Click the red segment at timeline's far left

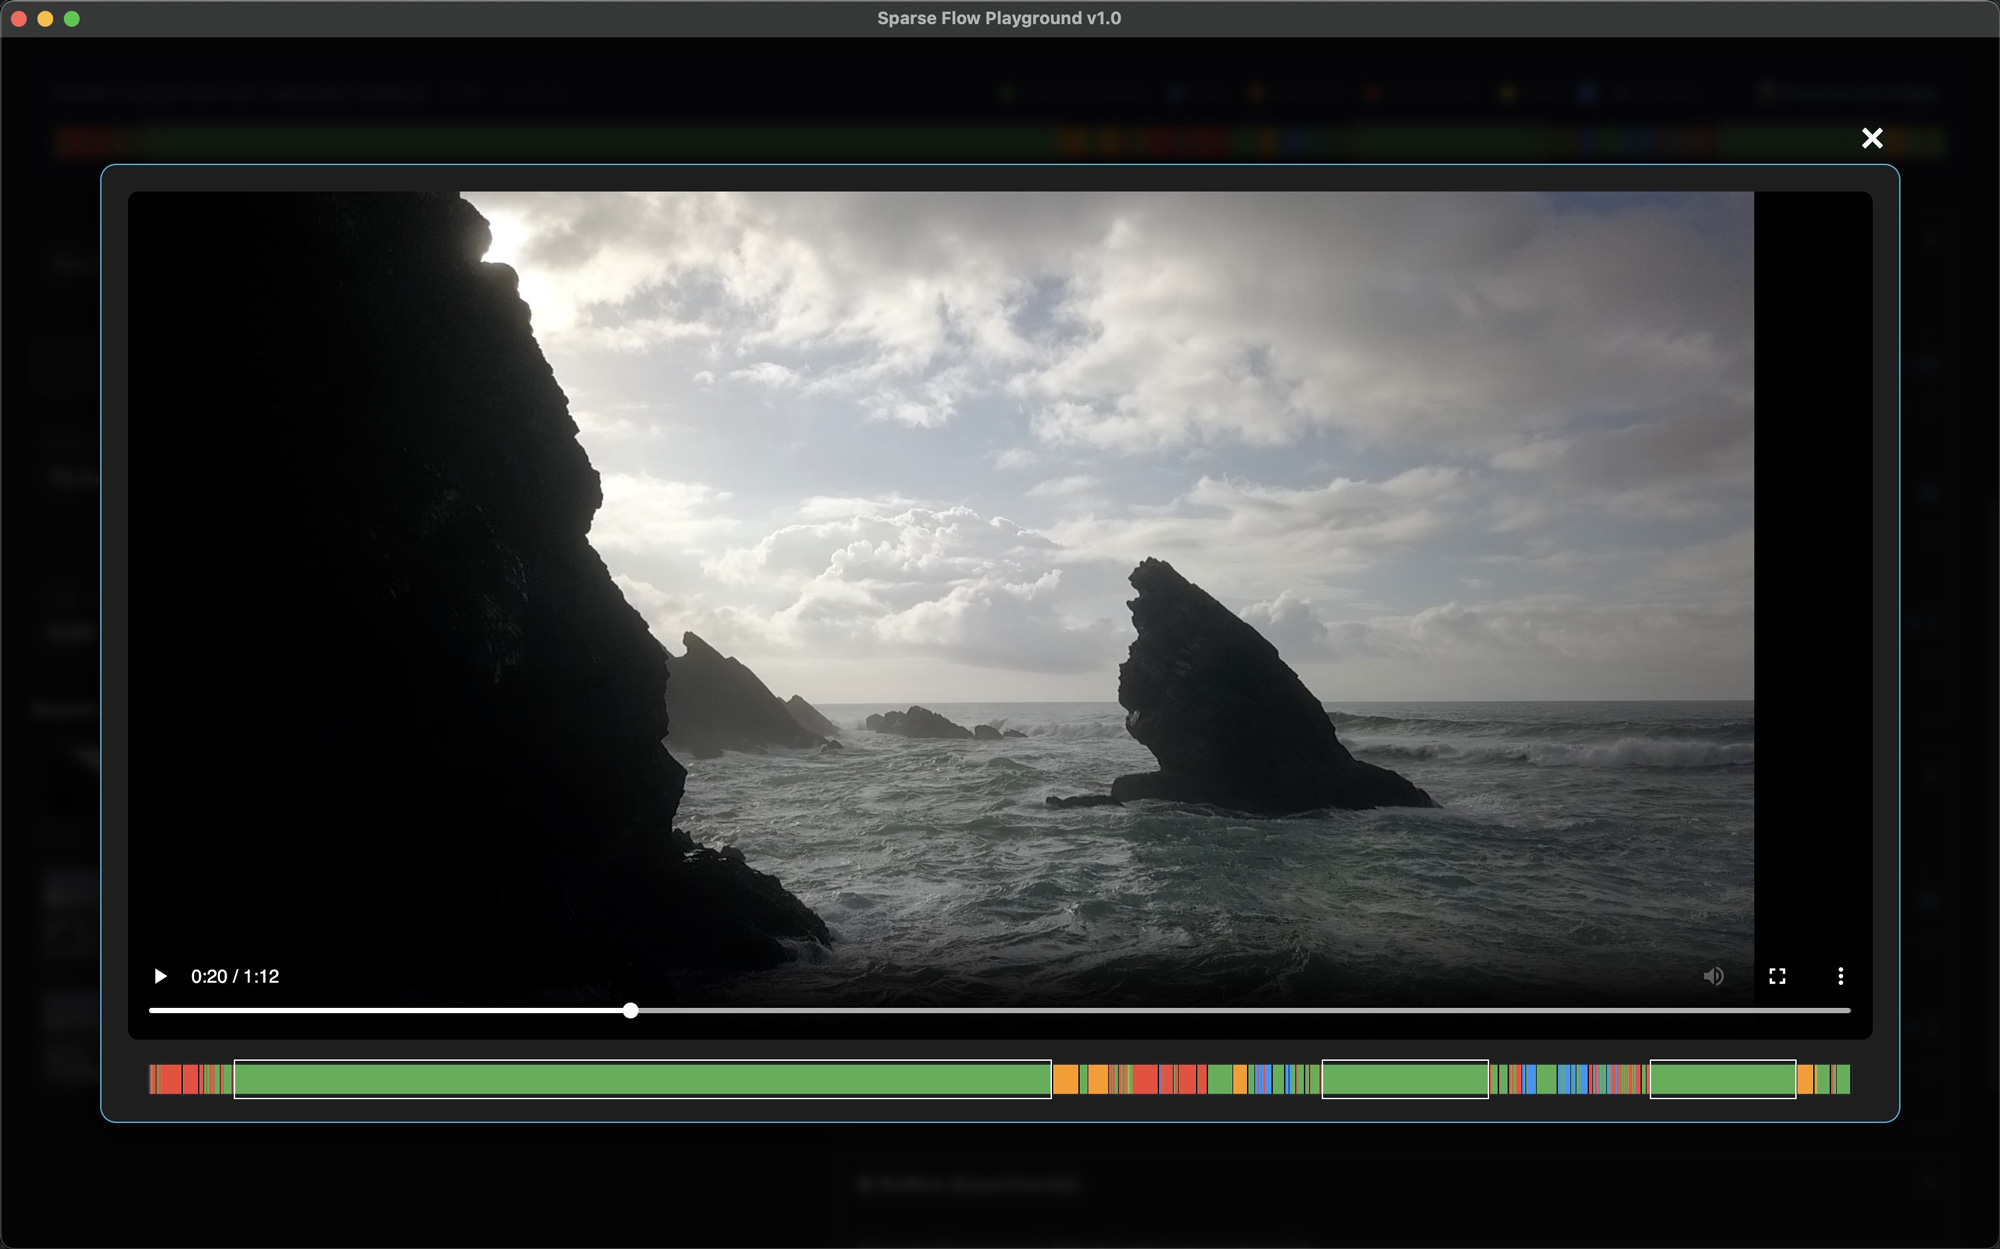170,1079
